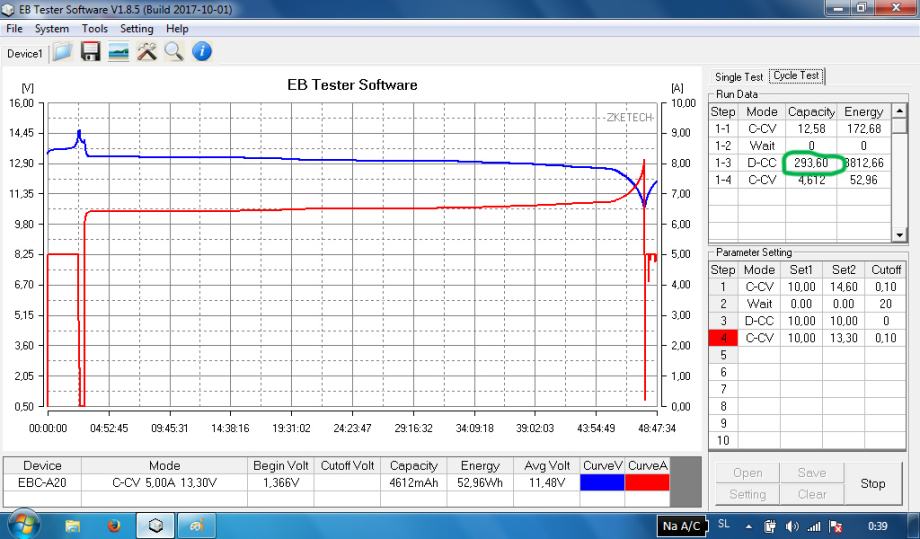The image size is (920, 539).
Task: Click the blue info icon
Action: pos(201,52)
